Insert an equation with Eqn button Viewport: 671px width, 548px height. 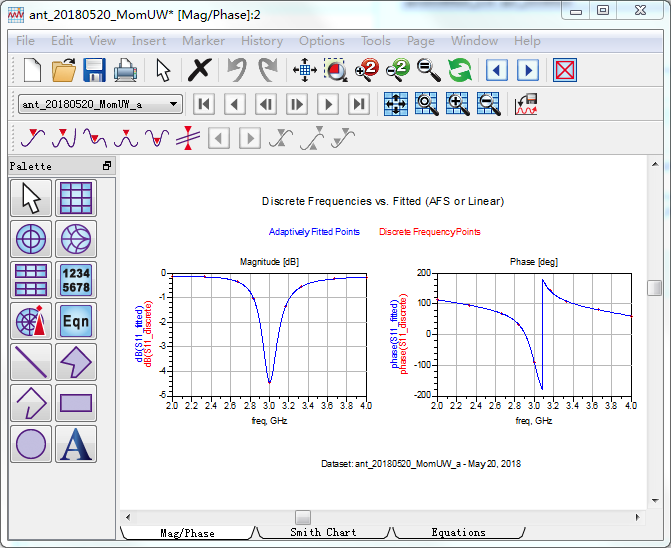coord(76,321)
